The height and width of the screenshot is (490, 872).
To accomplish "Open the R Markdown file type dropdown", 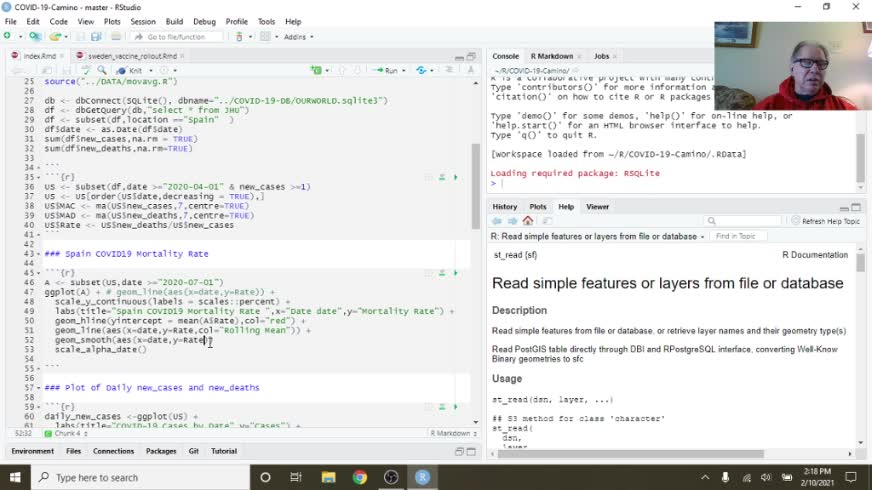I will 453,433.
